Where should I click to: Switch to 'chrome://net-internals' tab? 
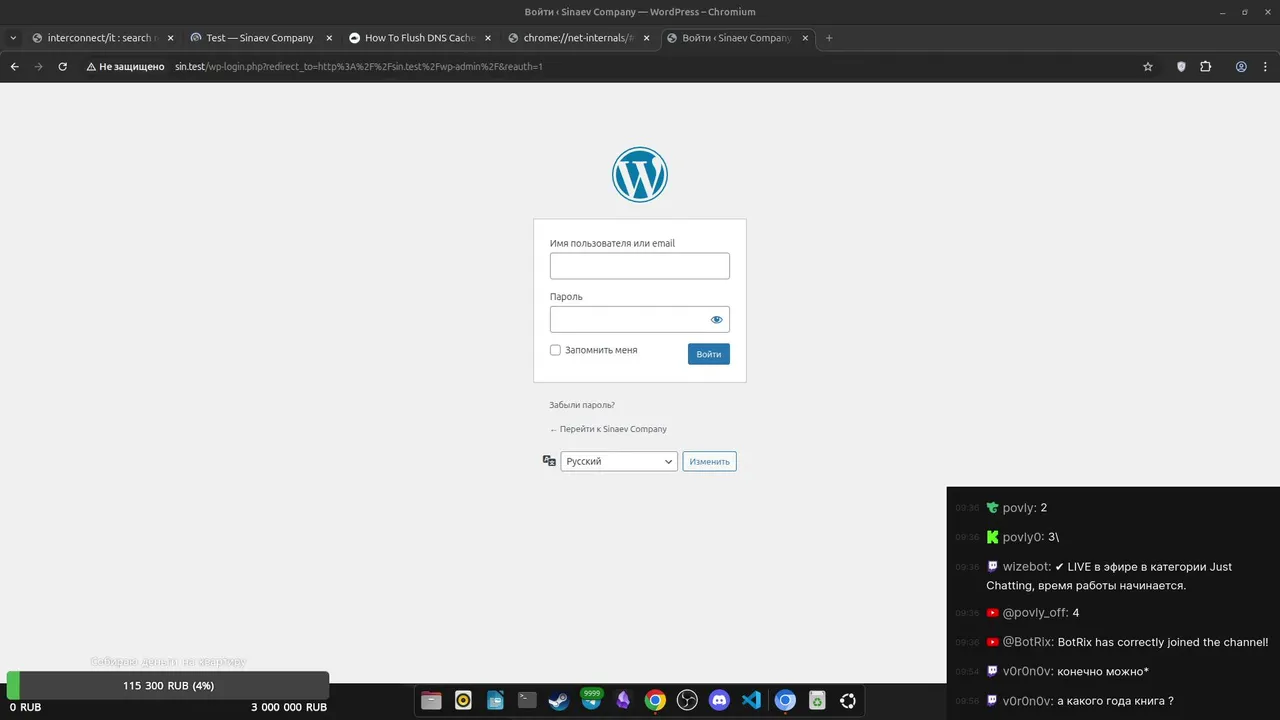point(578,38)
